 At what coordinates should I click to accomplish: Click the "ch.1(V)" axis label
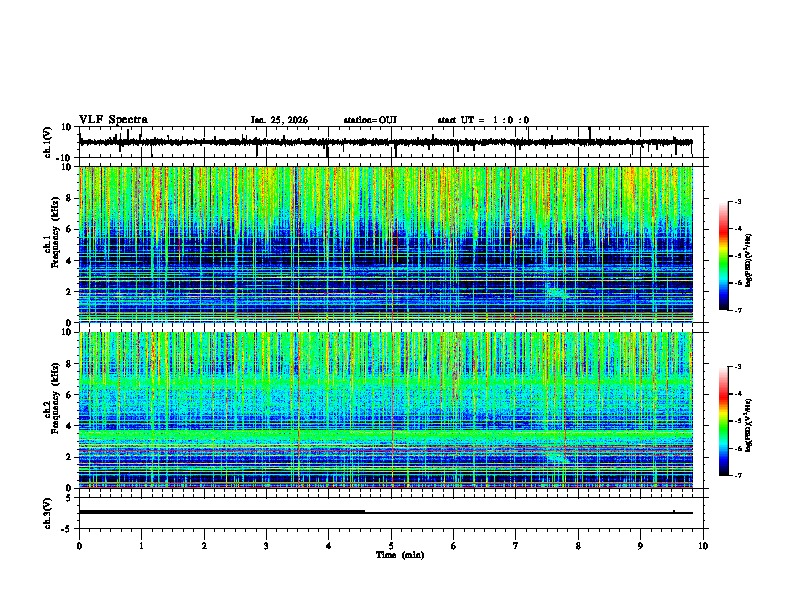click(48, 142)
